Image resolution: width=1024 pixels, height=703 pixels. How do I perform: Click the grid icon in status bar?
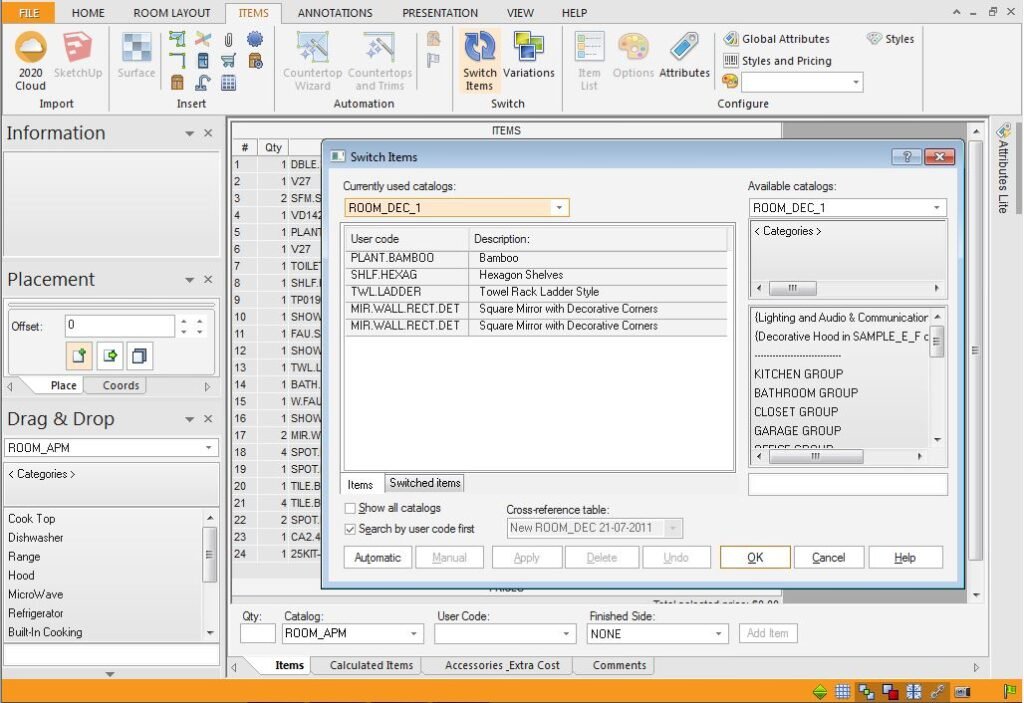tap(843, 691)
